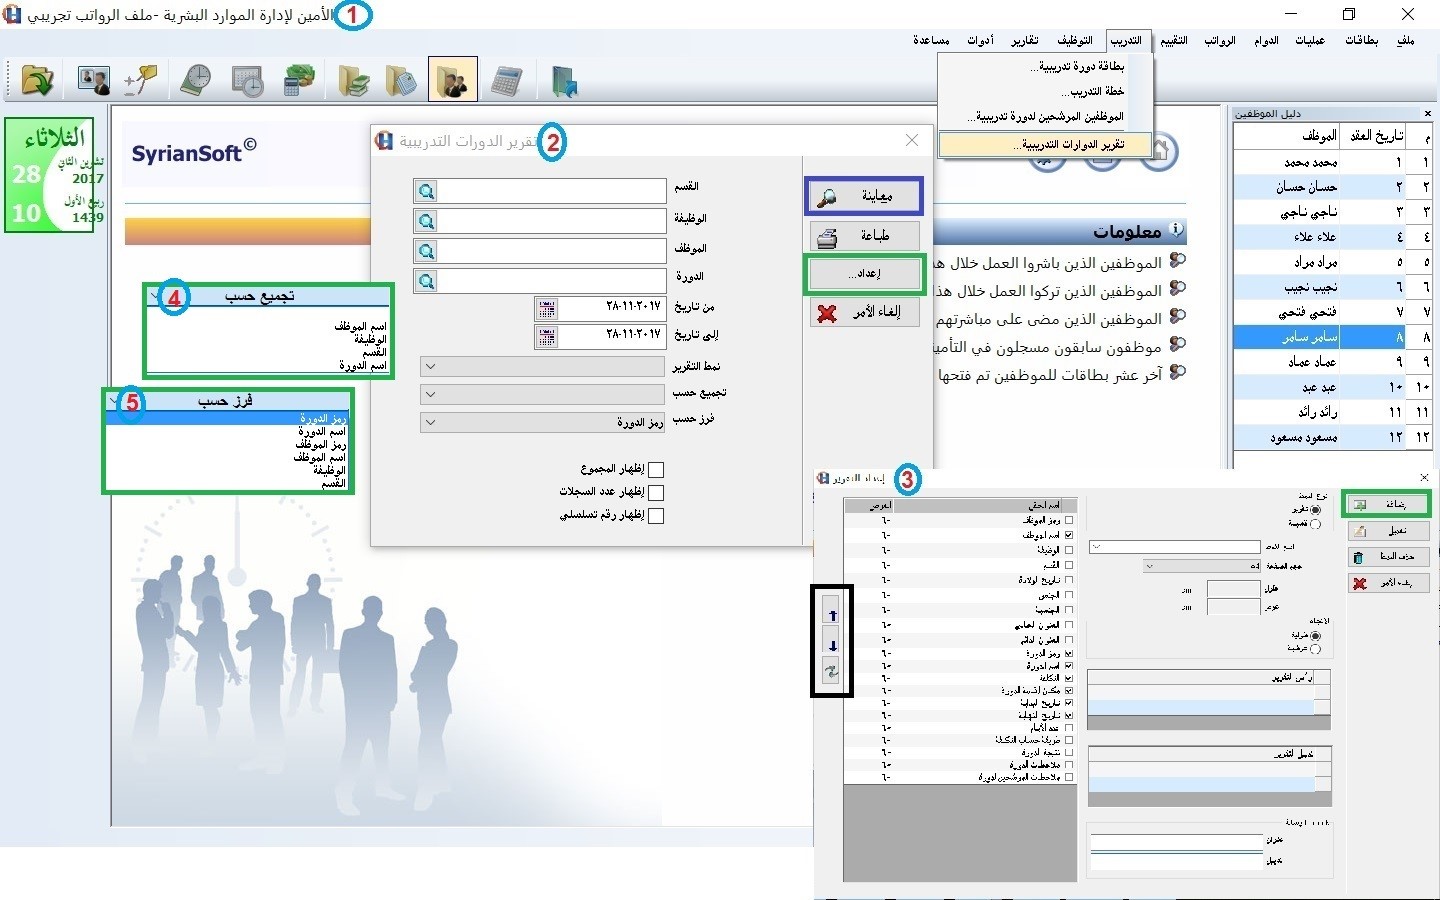Click the money and calculator payroll icon
This screenshot has height=900, width=1440.
pos(298,80)
